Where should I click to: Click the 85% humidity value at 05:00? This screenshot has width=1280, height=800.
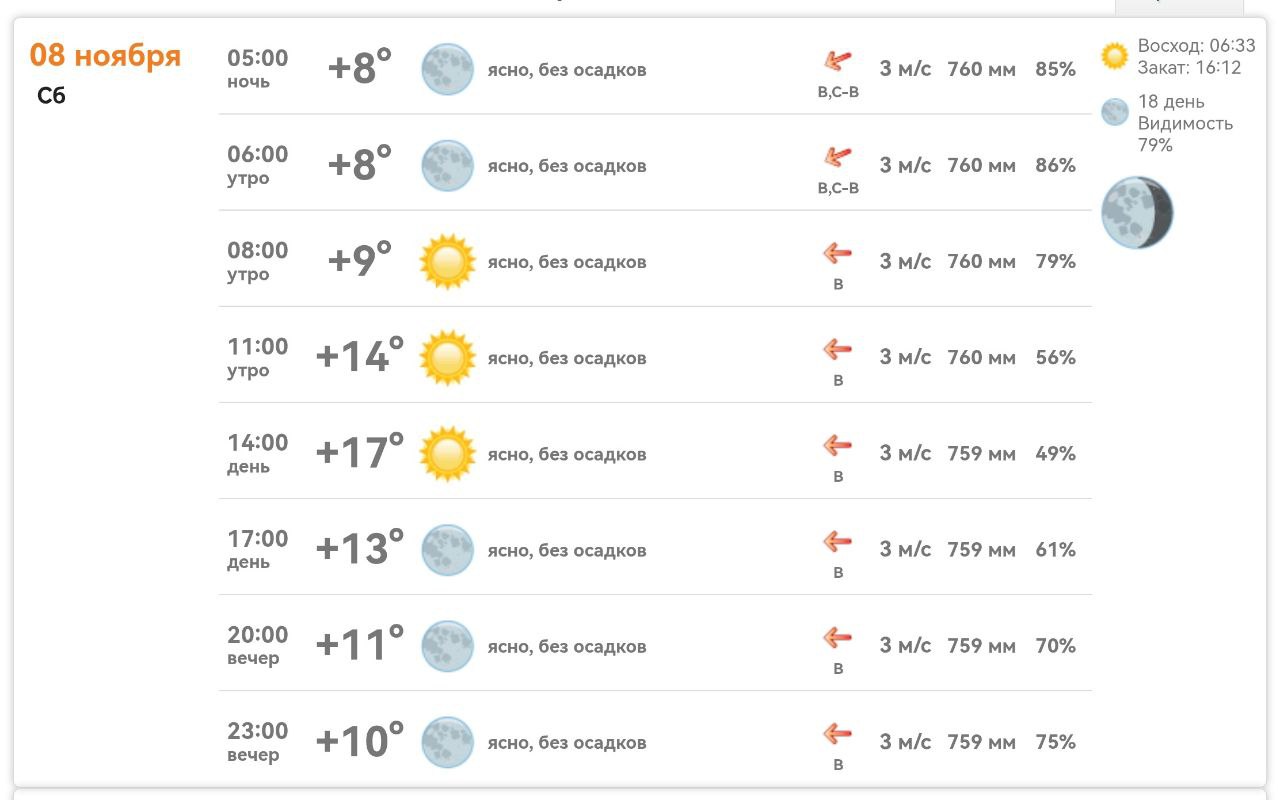coord(1055,69)
